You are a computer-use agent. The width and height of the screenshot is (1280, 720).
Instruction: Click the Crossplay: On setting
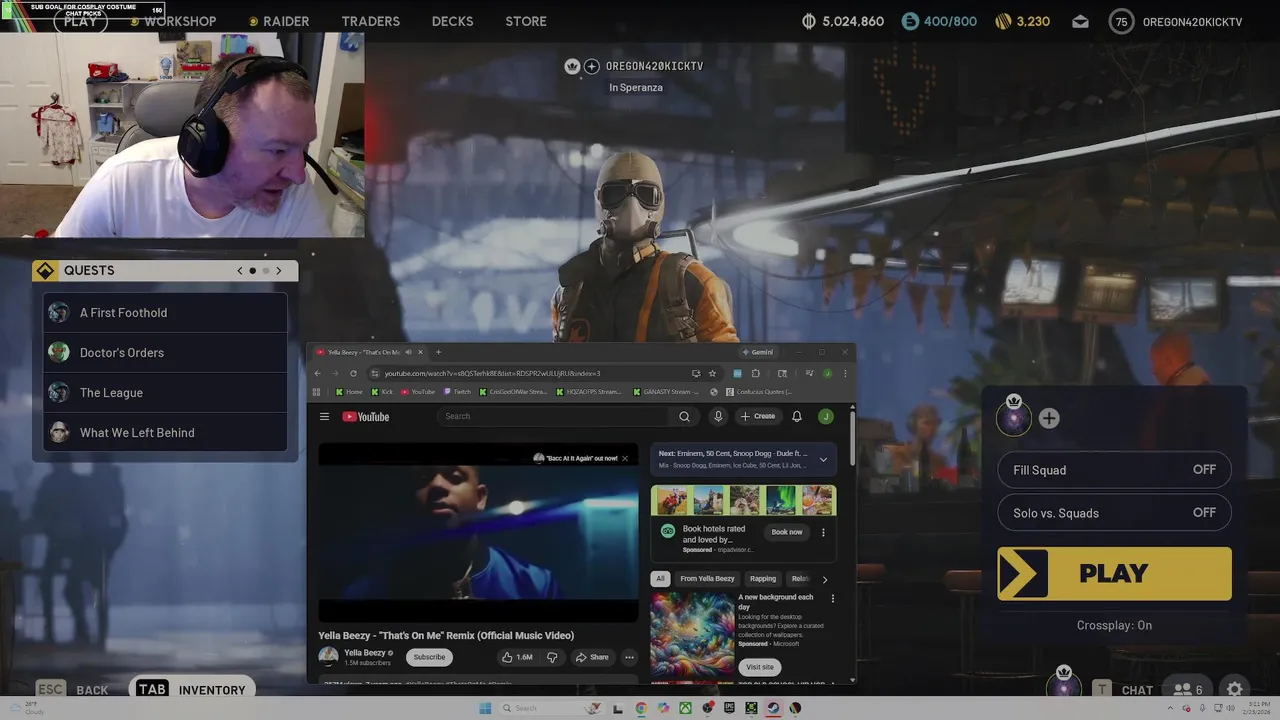pos(1114,625)
